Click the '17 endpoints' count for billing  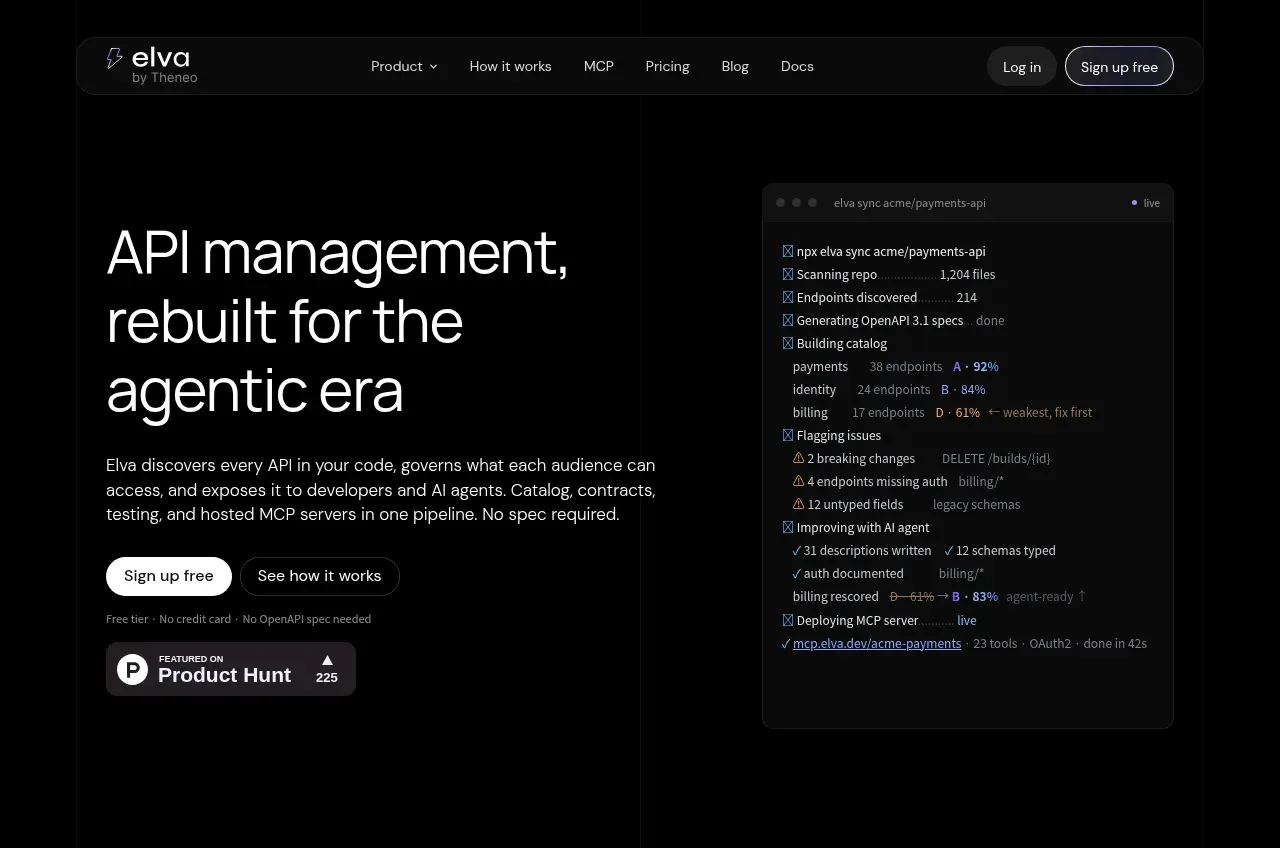coord(888,413)
